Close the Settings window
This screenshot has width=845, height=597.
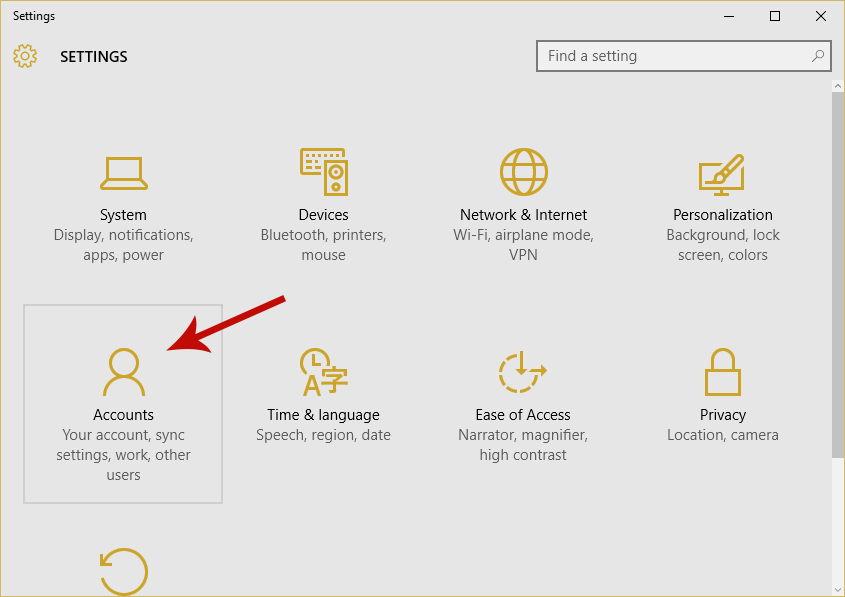coord(820,16)
